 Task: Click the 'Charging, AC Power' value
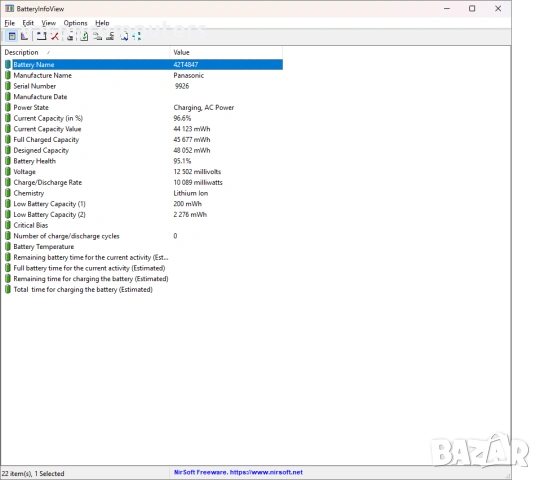[204, 108]
